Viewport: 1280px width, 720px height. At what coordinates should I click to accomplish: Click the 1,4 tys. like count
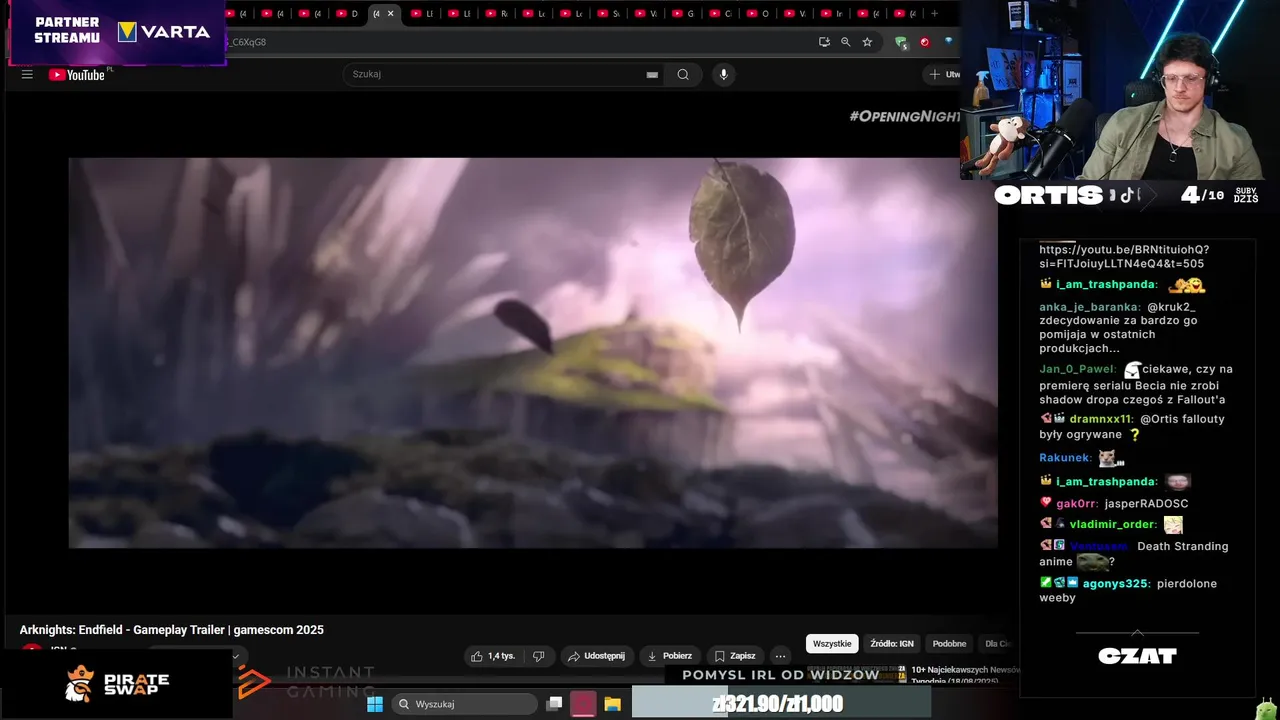(x=501, y=656)
